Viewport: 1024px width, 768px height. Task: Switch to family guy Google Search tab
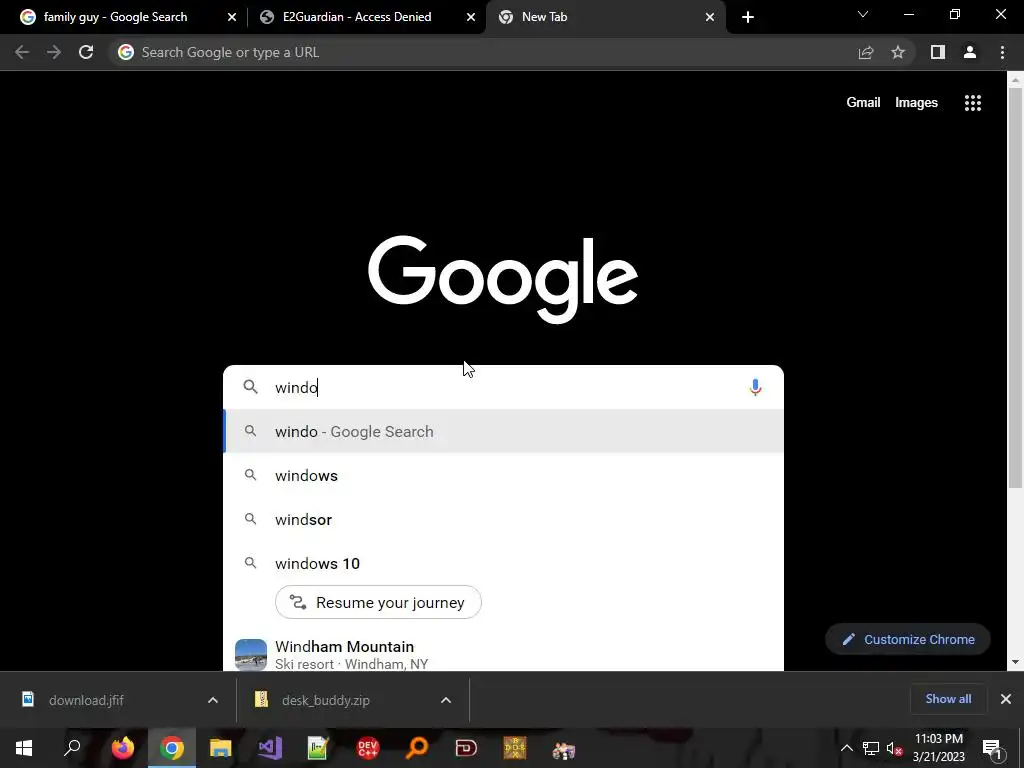click(115, 17)
